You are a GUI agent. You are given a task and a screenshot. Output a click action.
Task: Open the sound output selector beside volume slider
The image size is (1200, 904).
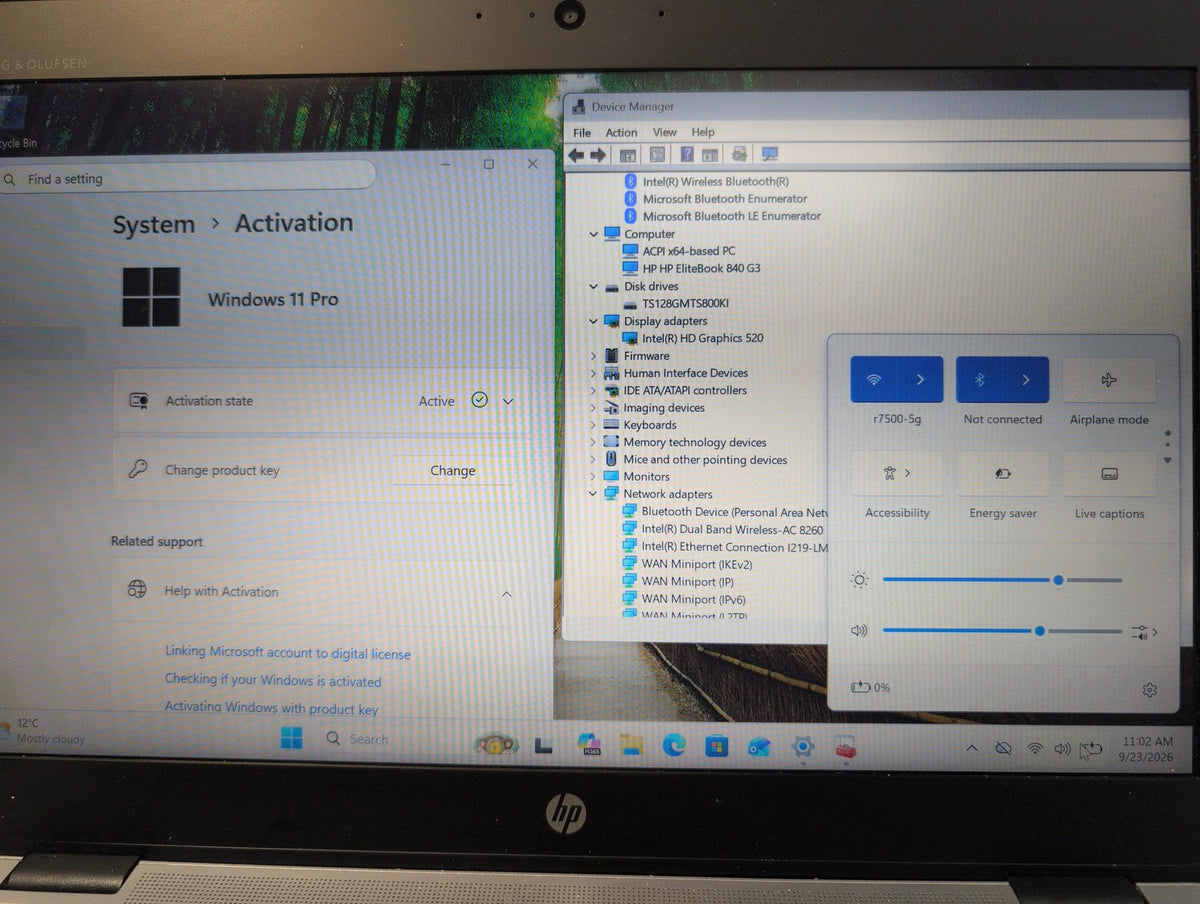pos(1144,632)
